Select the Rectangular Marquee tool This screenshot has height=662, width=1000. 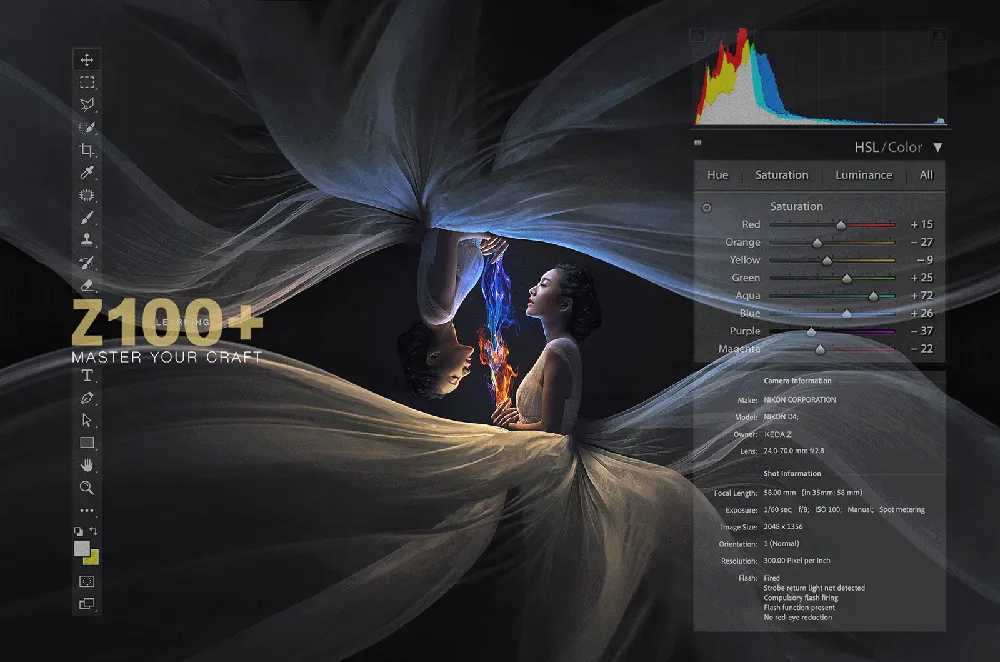(87, 83)
